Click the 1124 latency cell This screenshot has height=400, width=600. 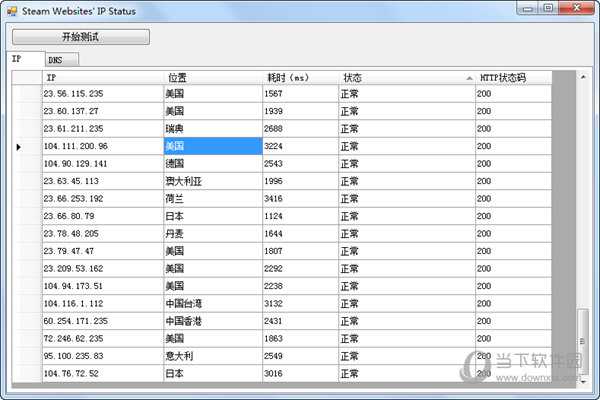click(x=300, y=216)
